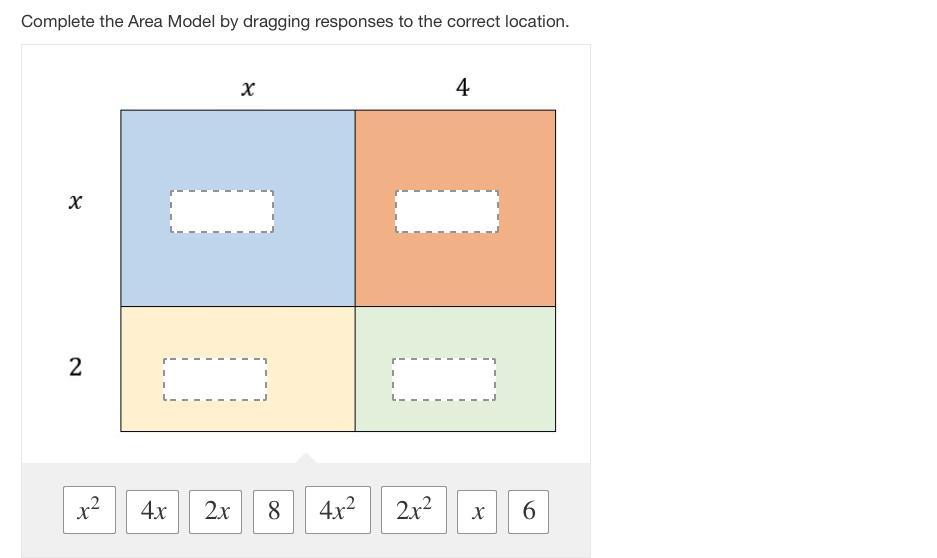Screen dimensions: 937x558
Task: Pick the 2x answer tile
Action: coord(216,511)
